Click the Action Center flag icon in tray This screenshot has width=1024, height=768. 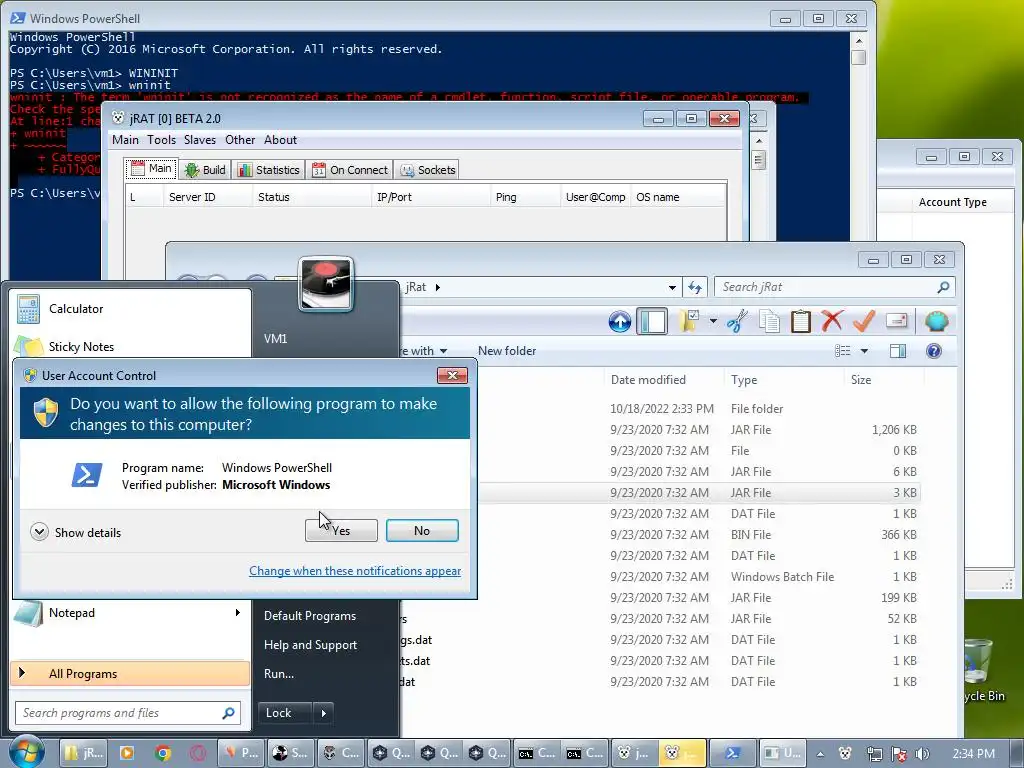(899, 754)
